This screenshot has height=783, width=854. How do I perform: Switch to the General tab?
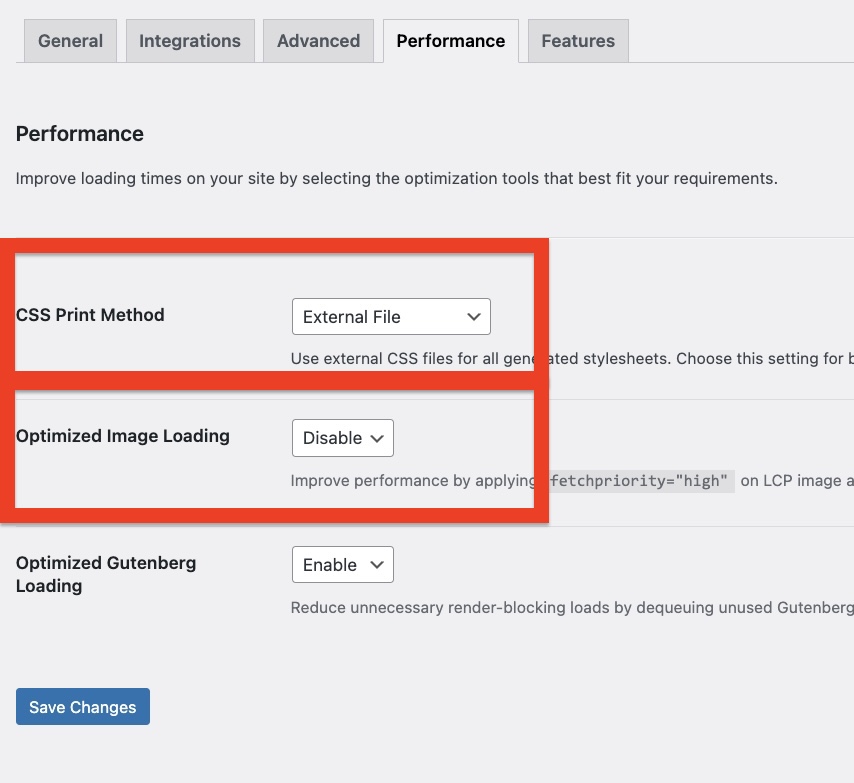[x=70, y=41]
